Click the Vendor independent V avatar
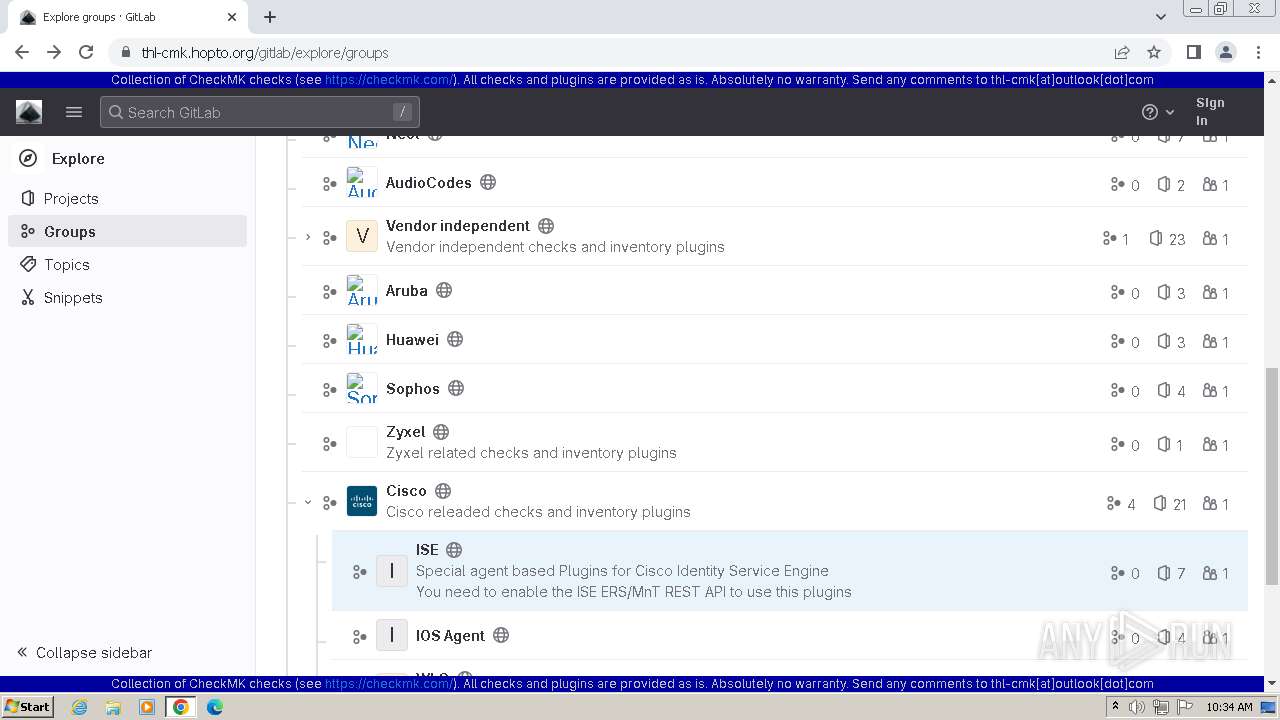This screenshot has height=720, width=1280. [362, 237]
